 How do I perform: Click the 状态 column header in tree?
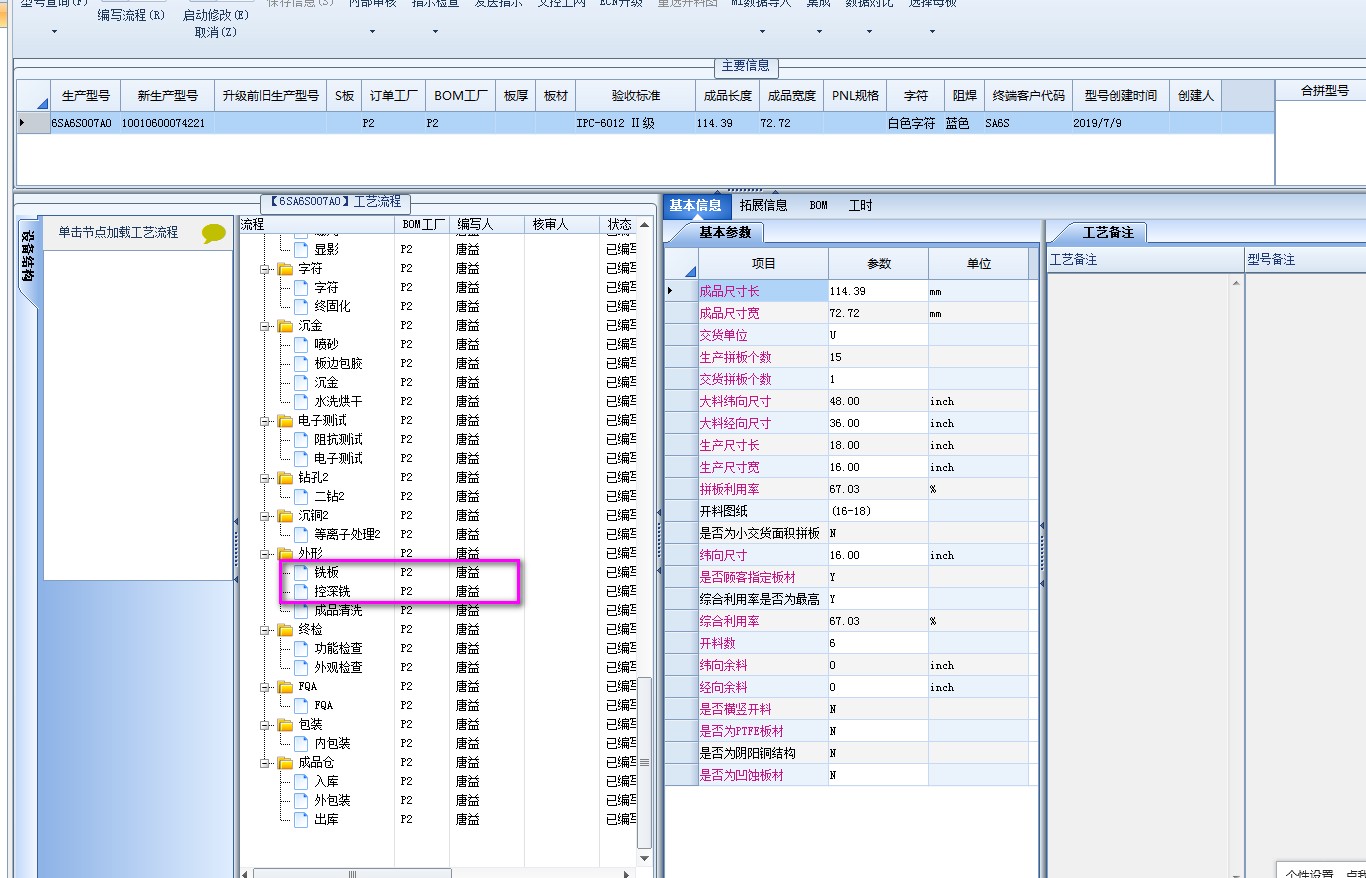pyautogui.click(x=620, y=224)
